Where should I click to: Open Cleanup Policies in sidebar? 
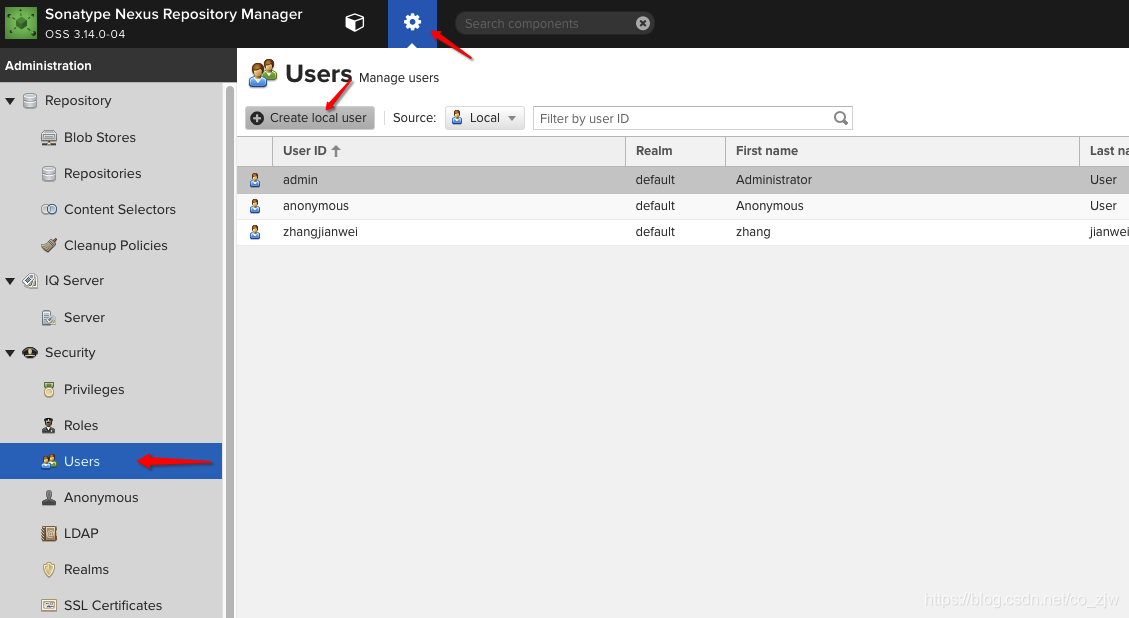coord(111,246)
